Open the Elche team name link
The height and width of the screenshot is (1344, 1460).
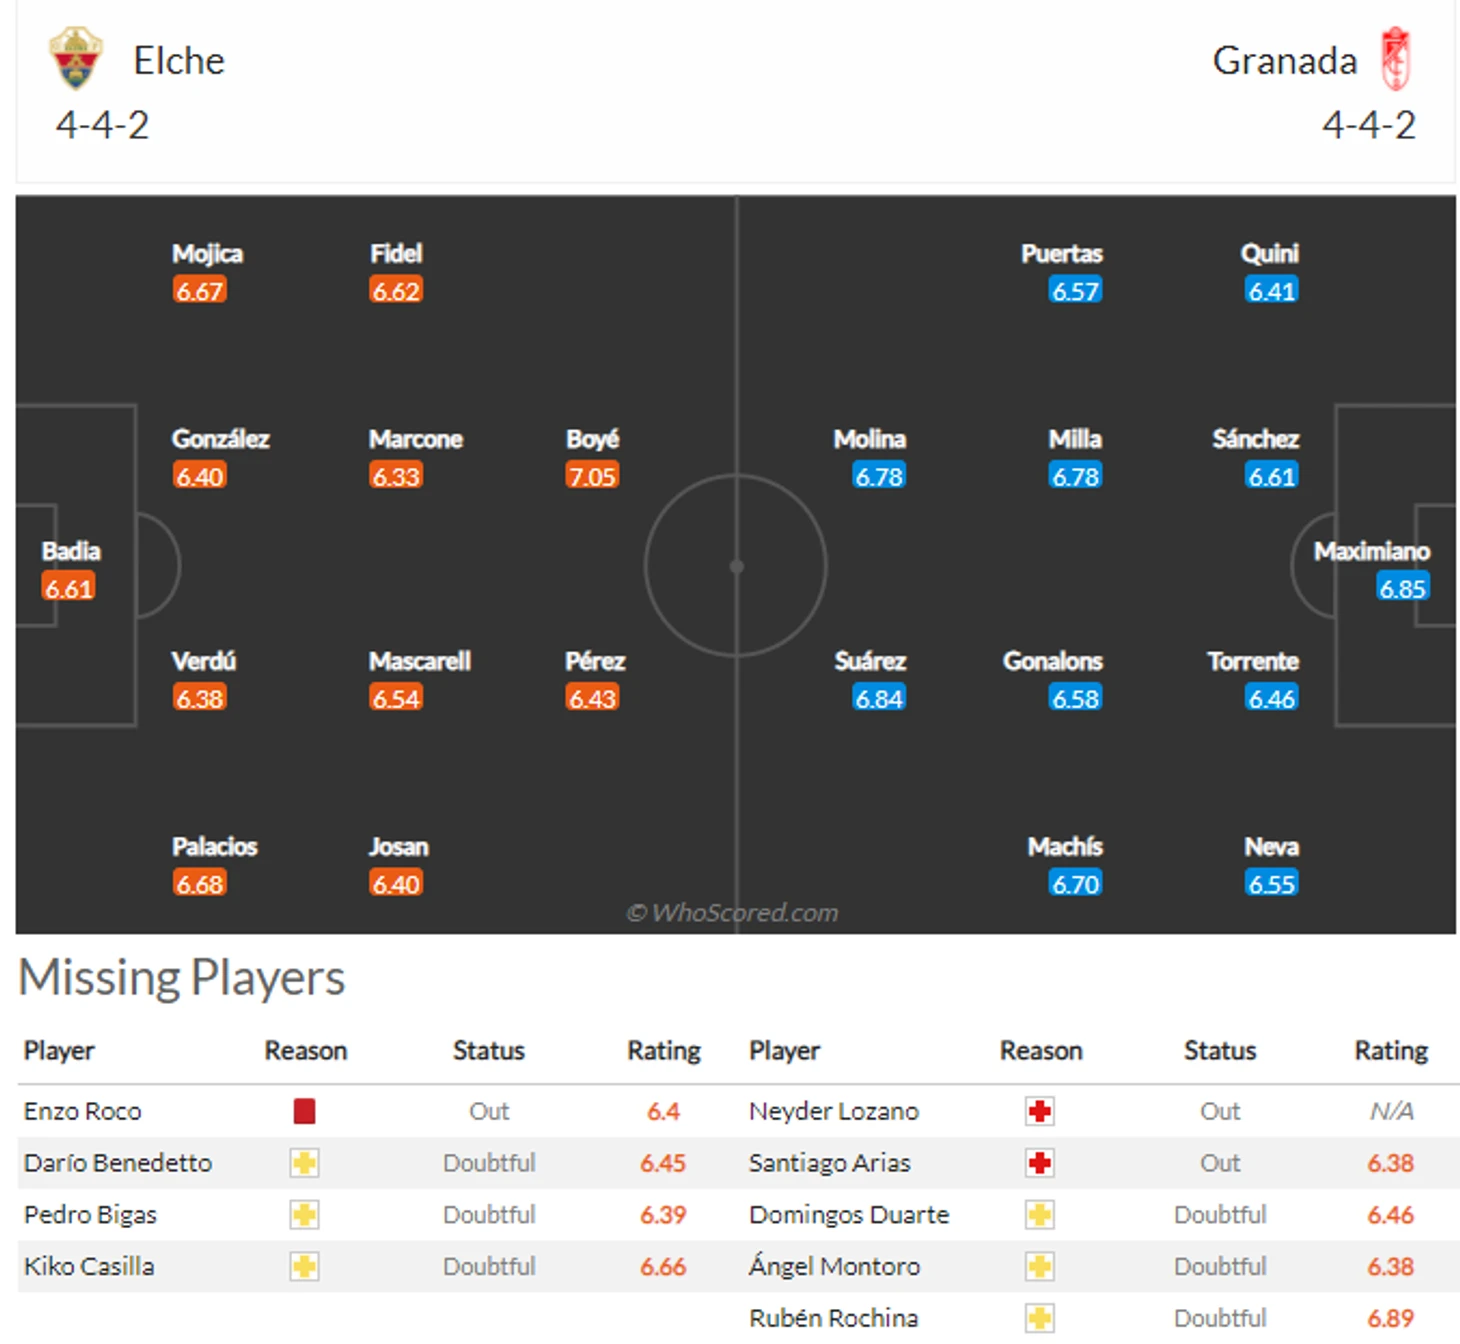tap(179, 61)
